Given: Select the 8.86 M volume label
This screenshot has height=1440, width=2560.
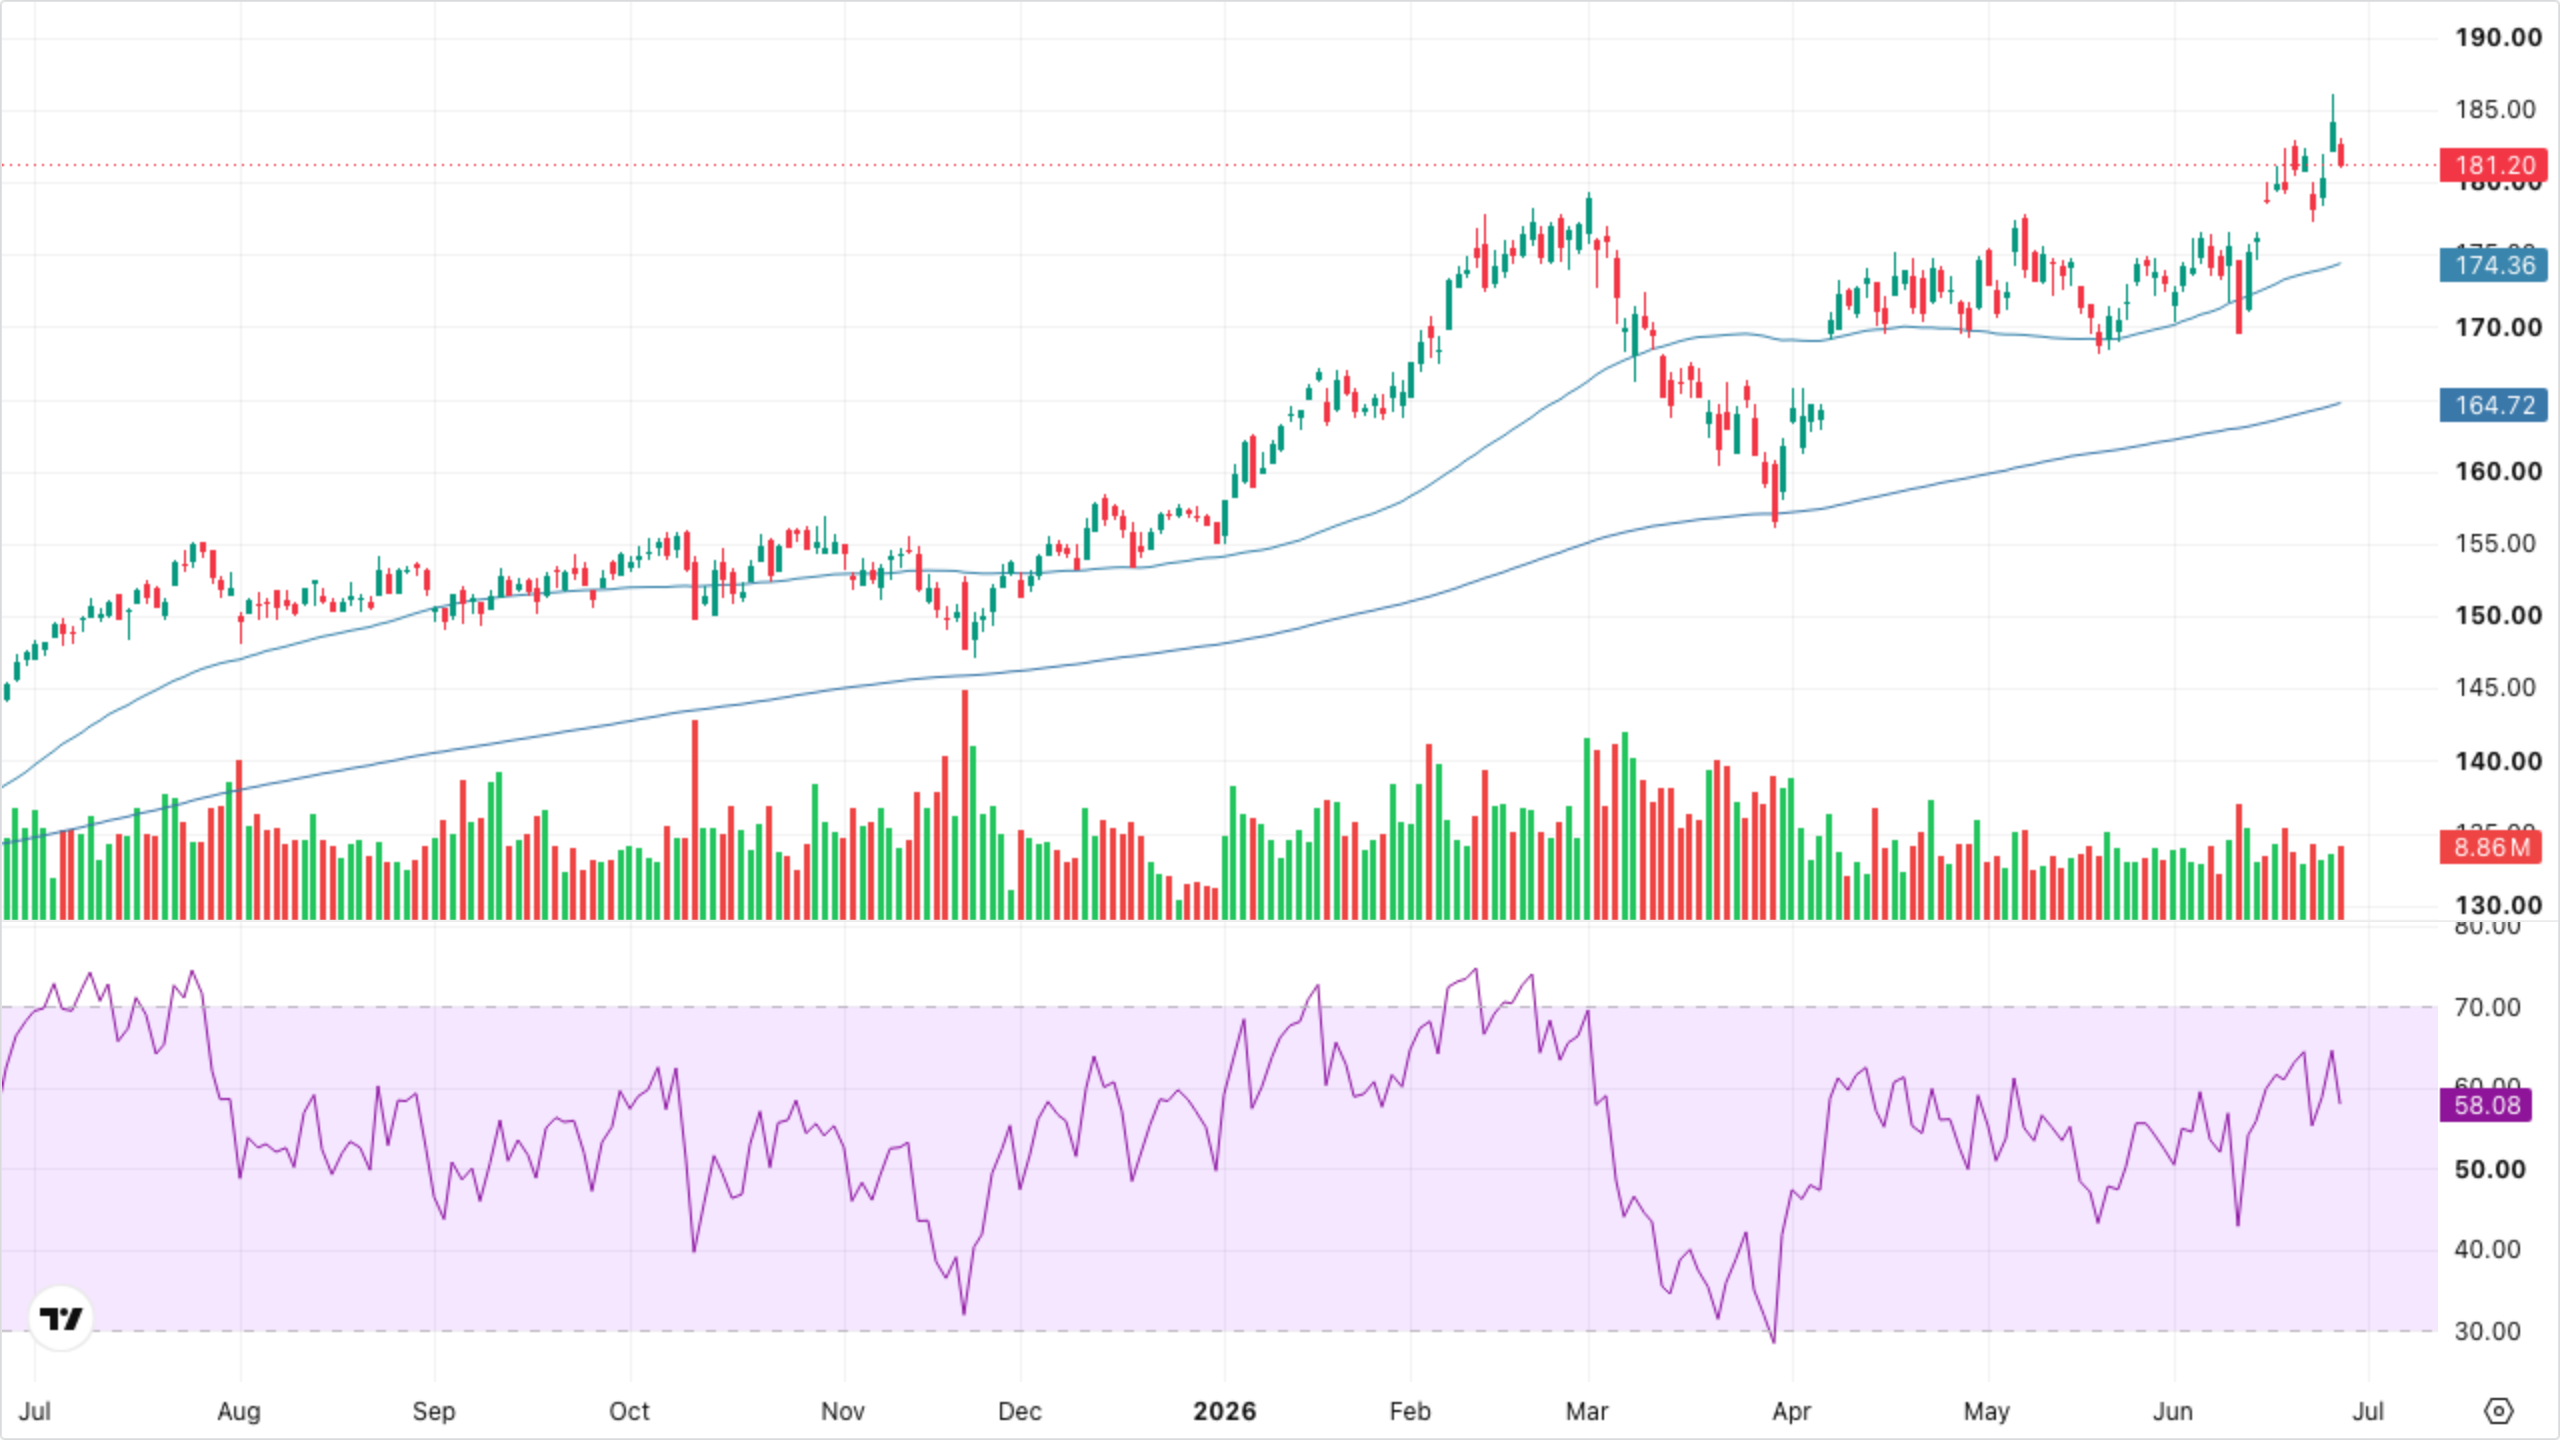Looking at the screenshot, I should [2491, 848].
